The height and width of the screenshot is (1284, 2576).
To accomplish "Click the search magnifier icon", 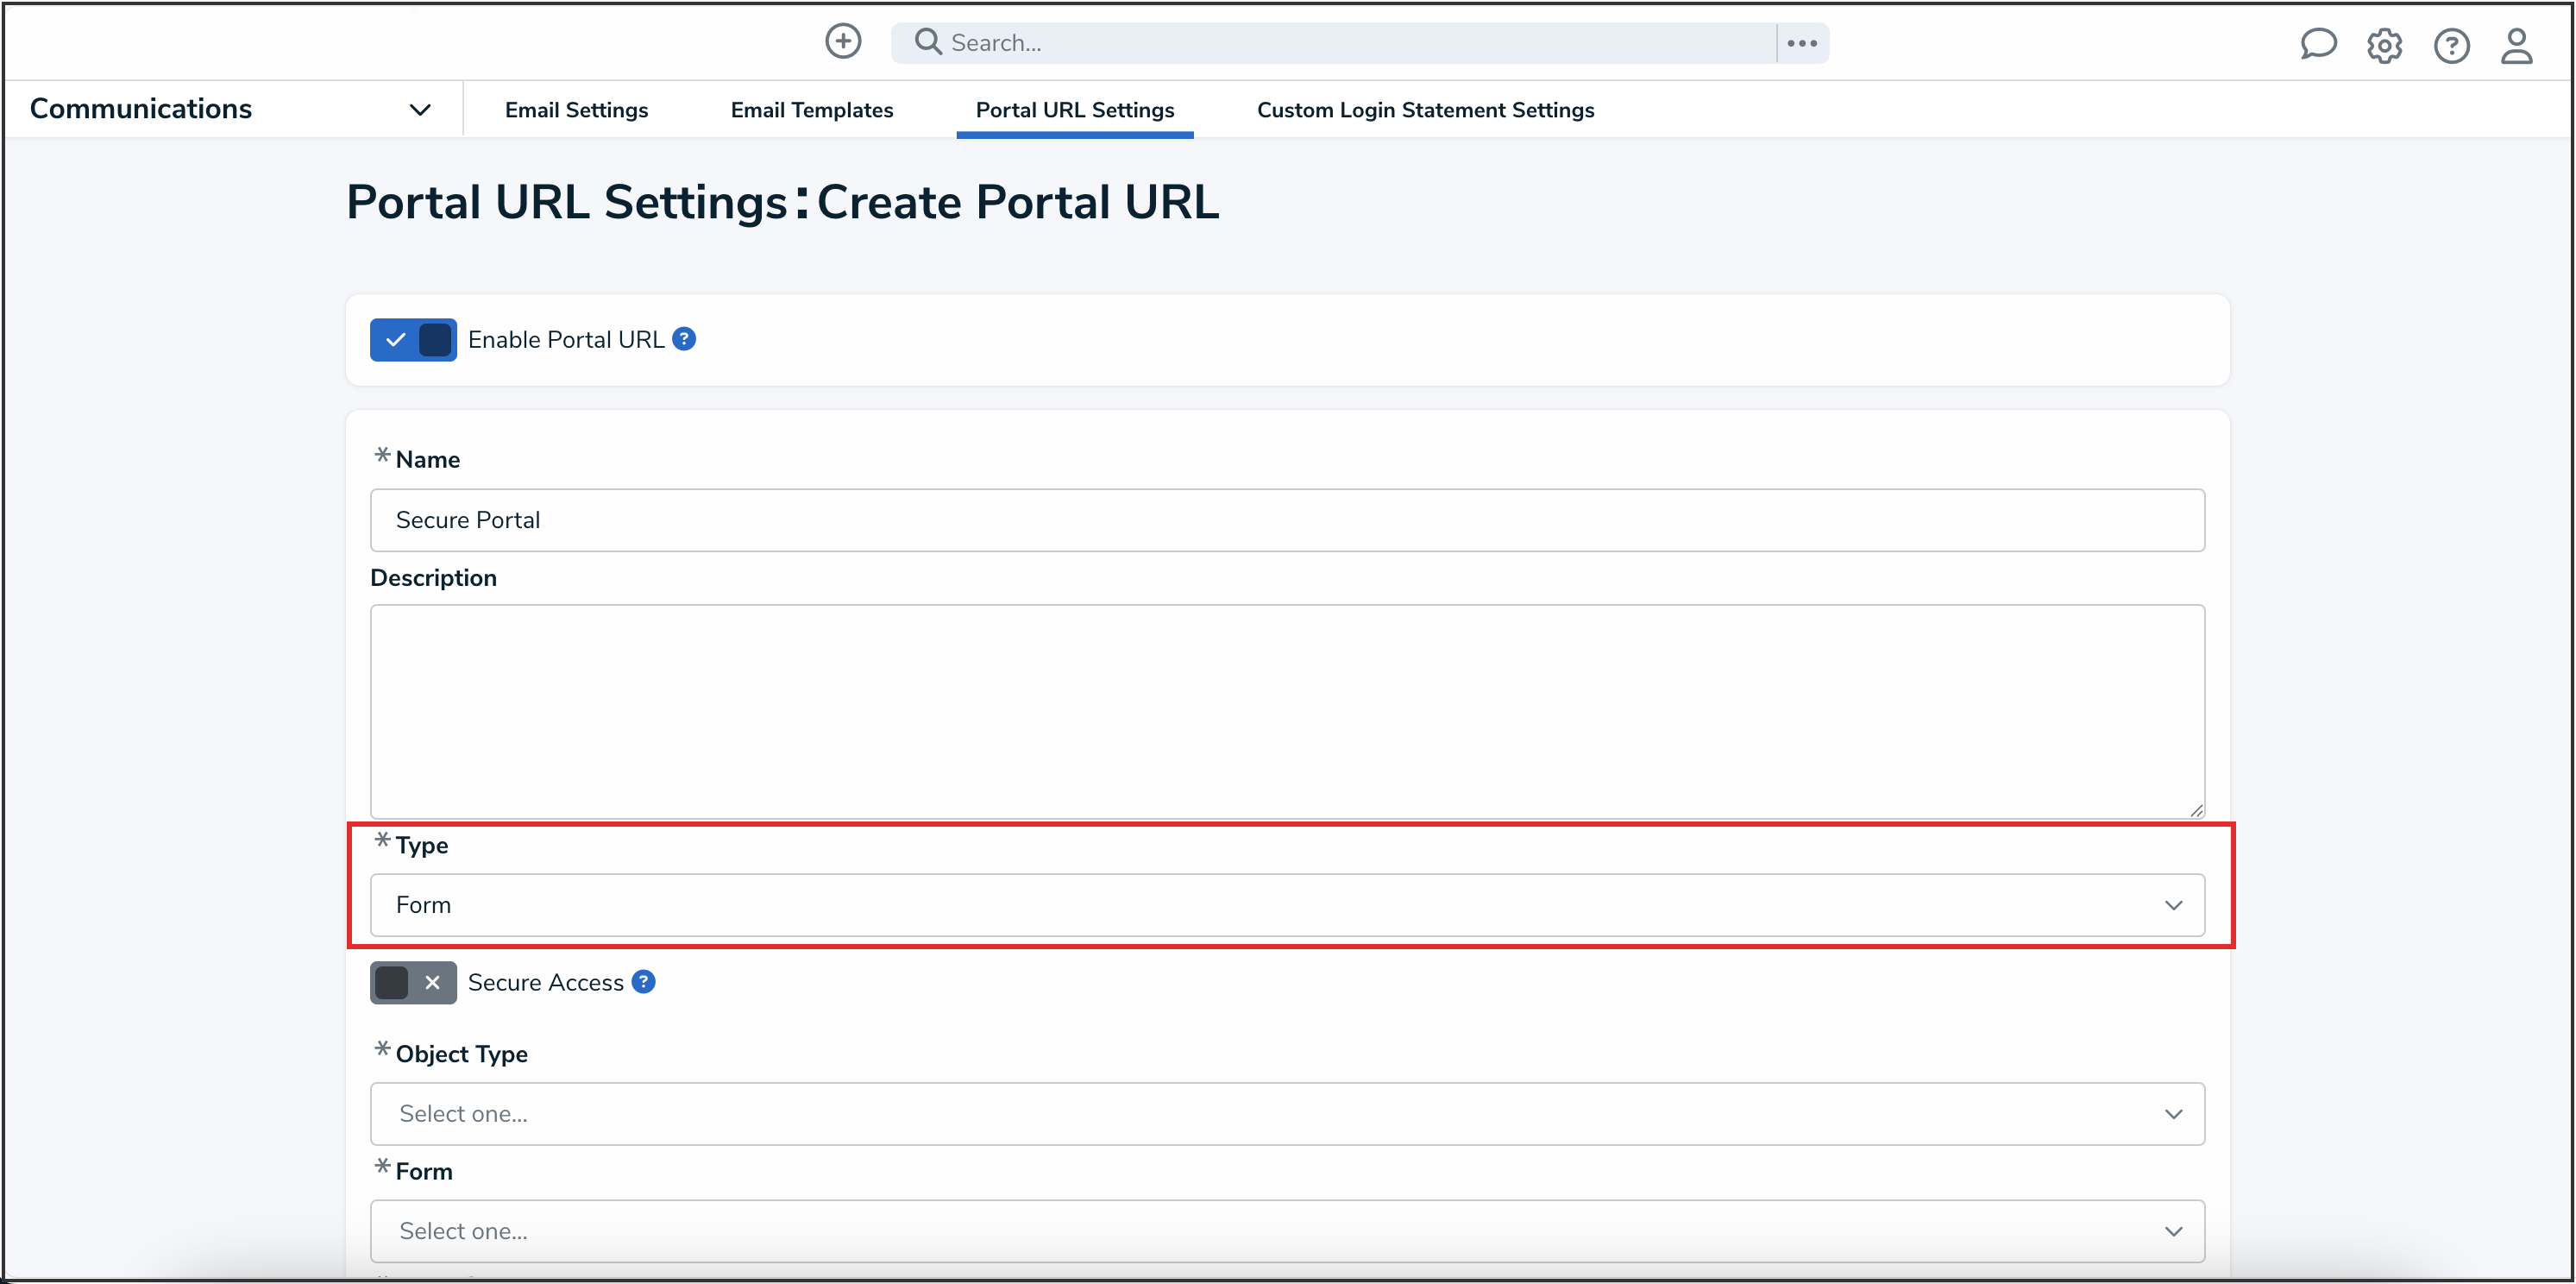I will pos(928,42).
